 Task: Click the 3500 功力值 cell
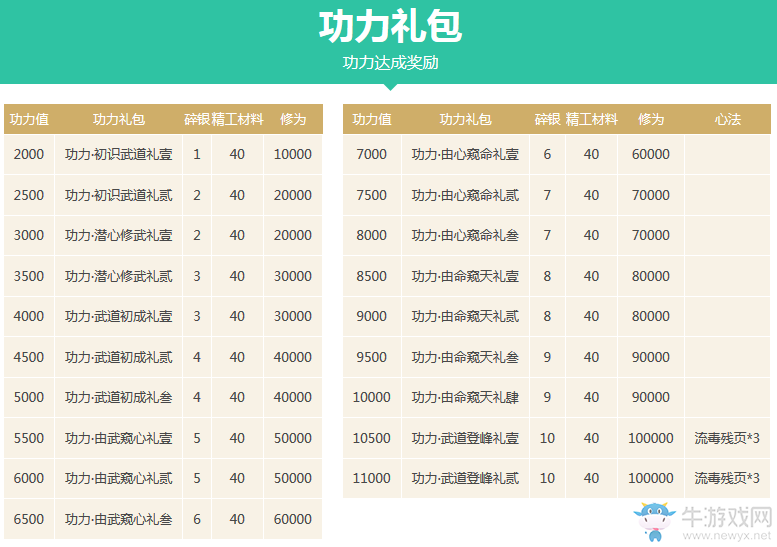click(x=29, y=275)
